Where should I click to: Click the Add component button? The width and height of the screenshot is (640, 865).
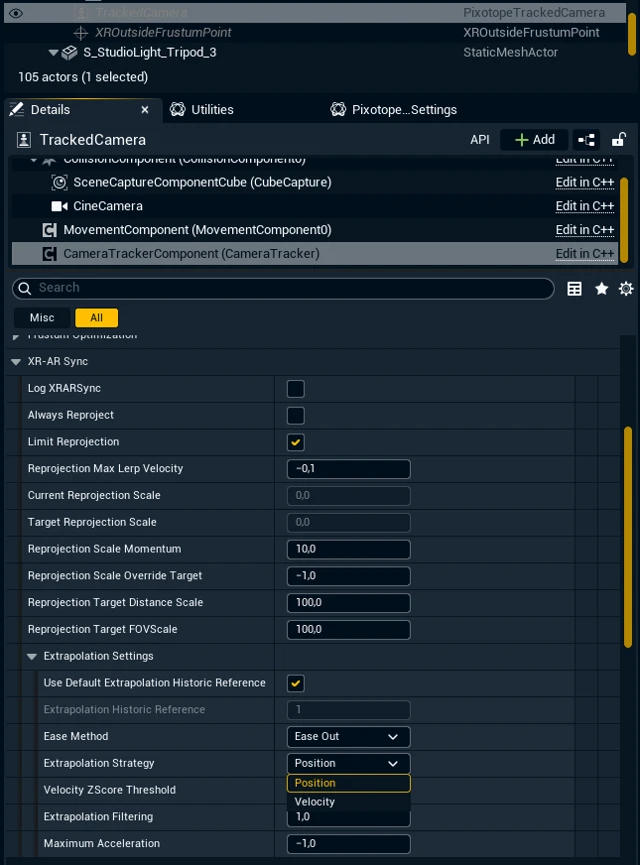[x=534, y=140]
